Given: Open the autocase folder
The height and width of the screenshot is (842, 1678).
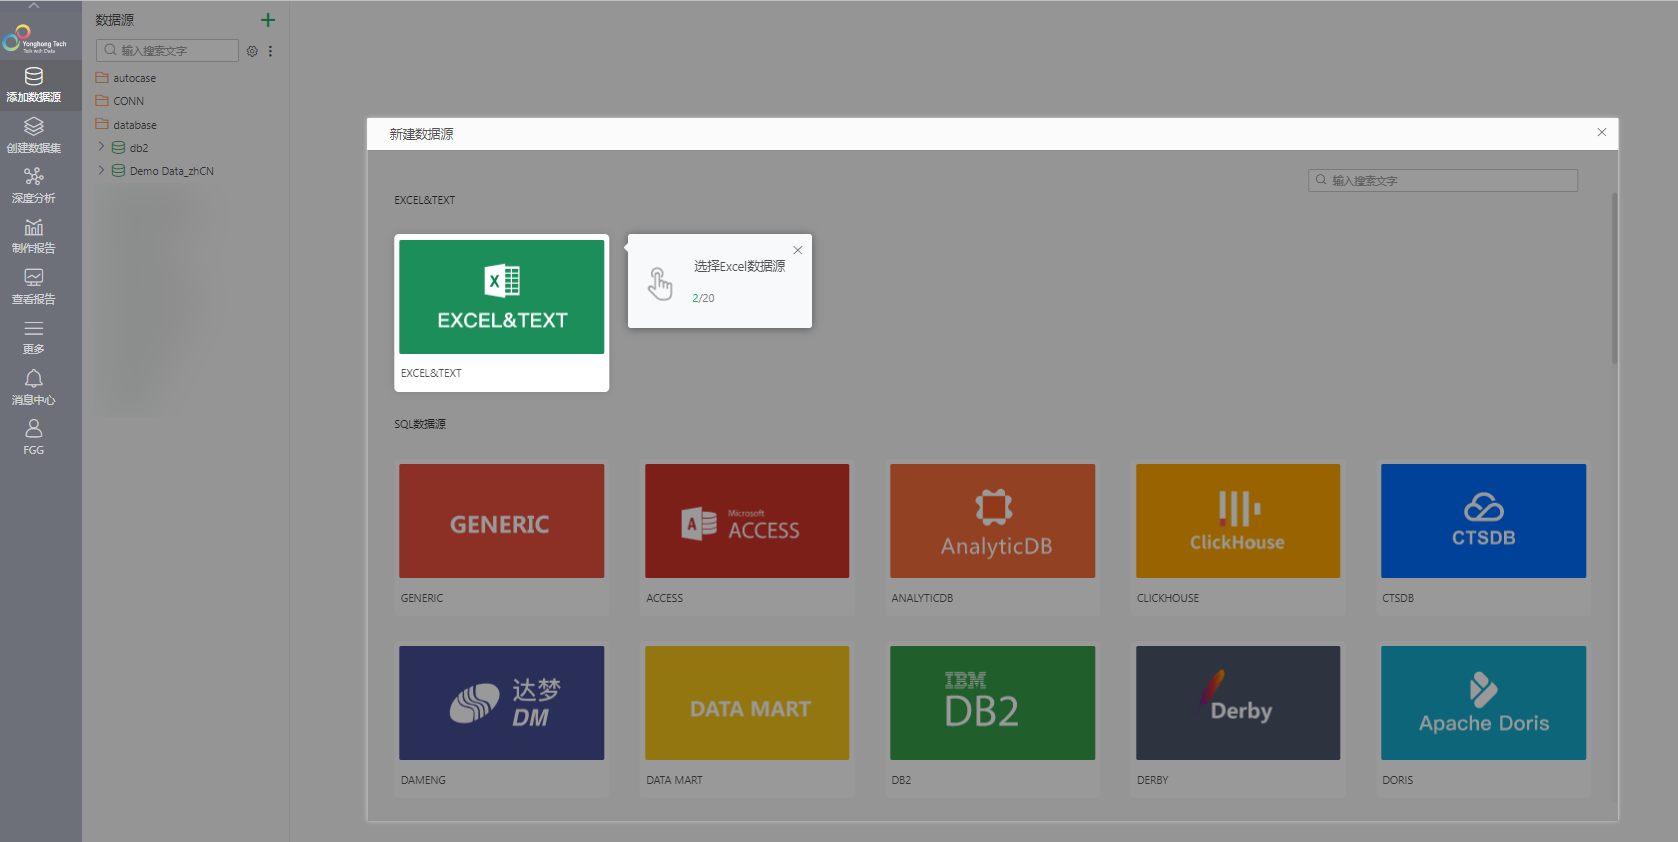Looking at the screenshot, I should (x=134, y=78).
